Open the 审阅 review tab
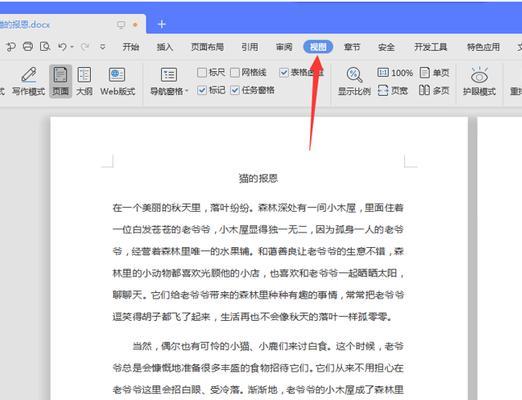Viewport: 522px width, 400px height. 284,47
